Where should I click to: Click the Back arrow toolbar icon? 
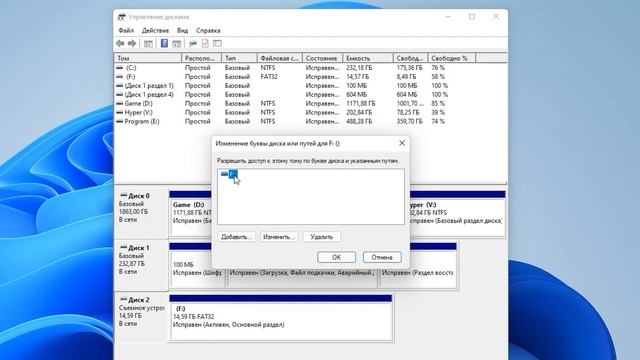[x=120, y=43]
